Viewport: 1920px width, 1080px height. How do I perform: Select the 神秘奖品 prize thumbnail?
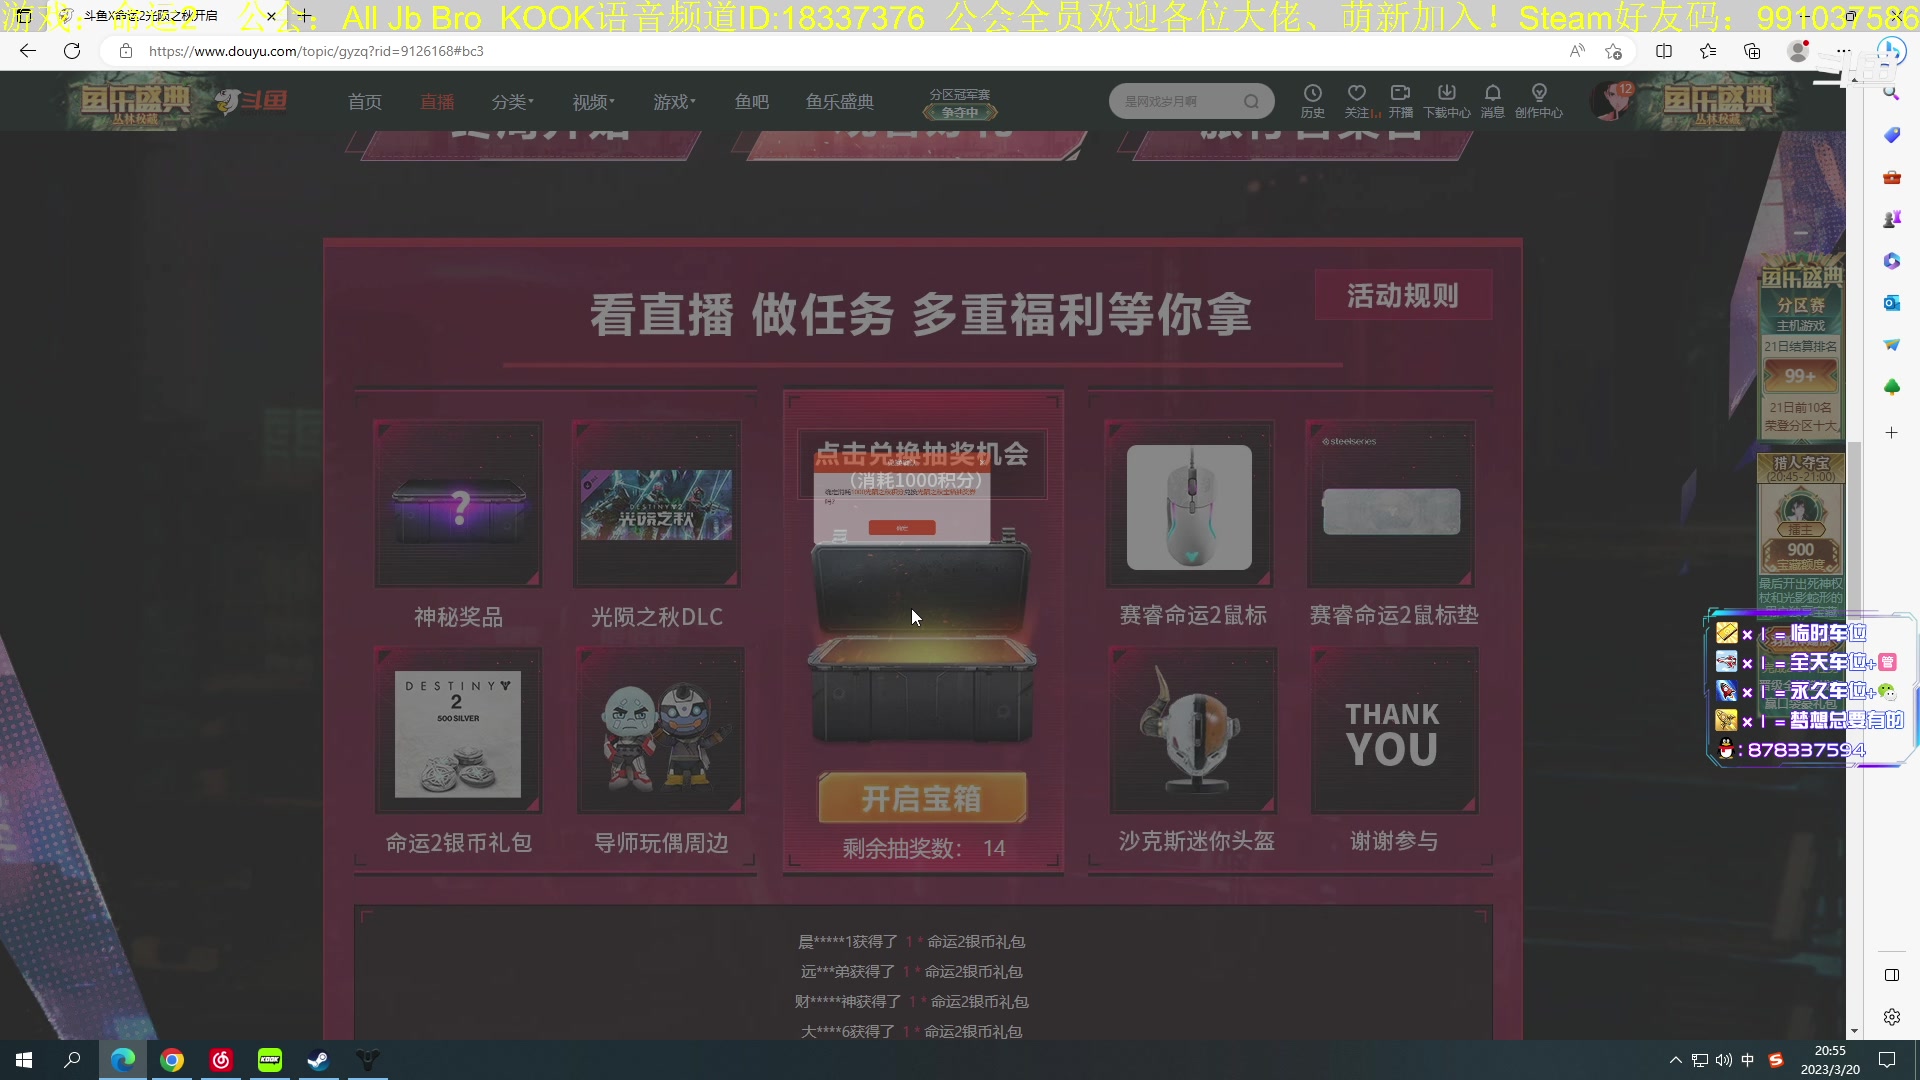458,504
